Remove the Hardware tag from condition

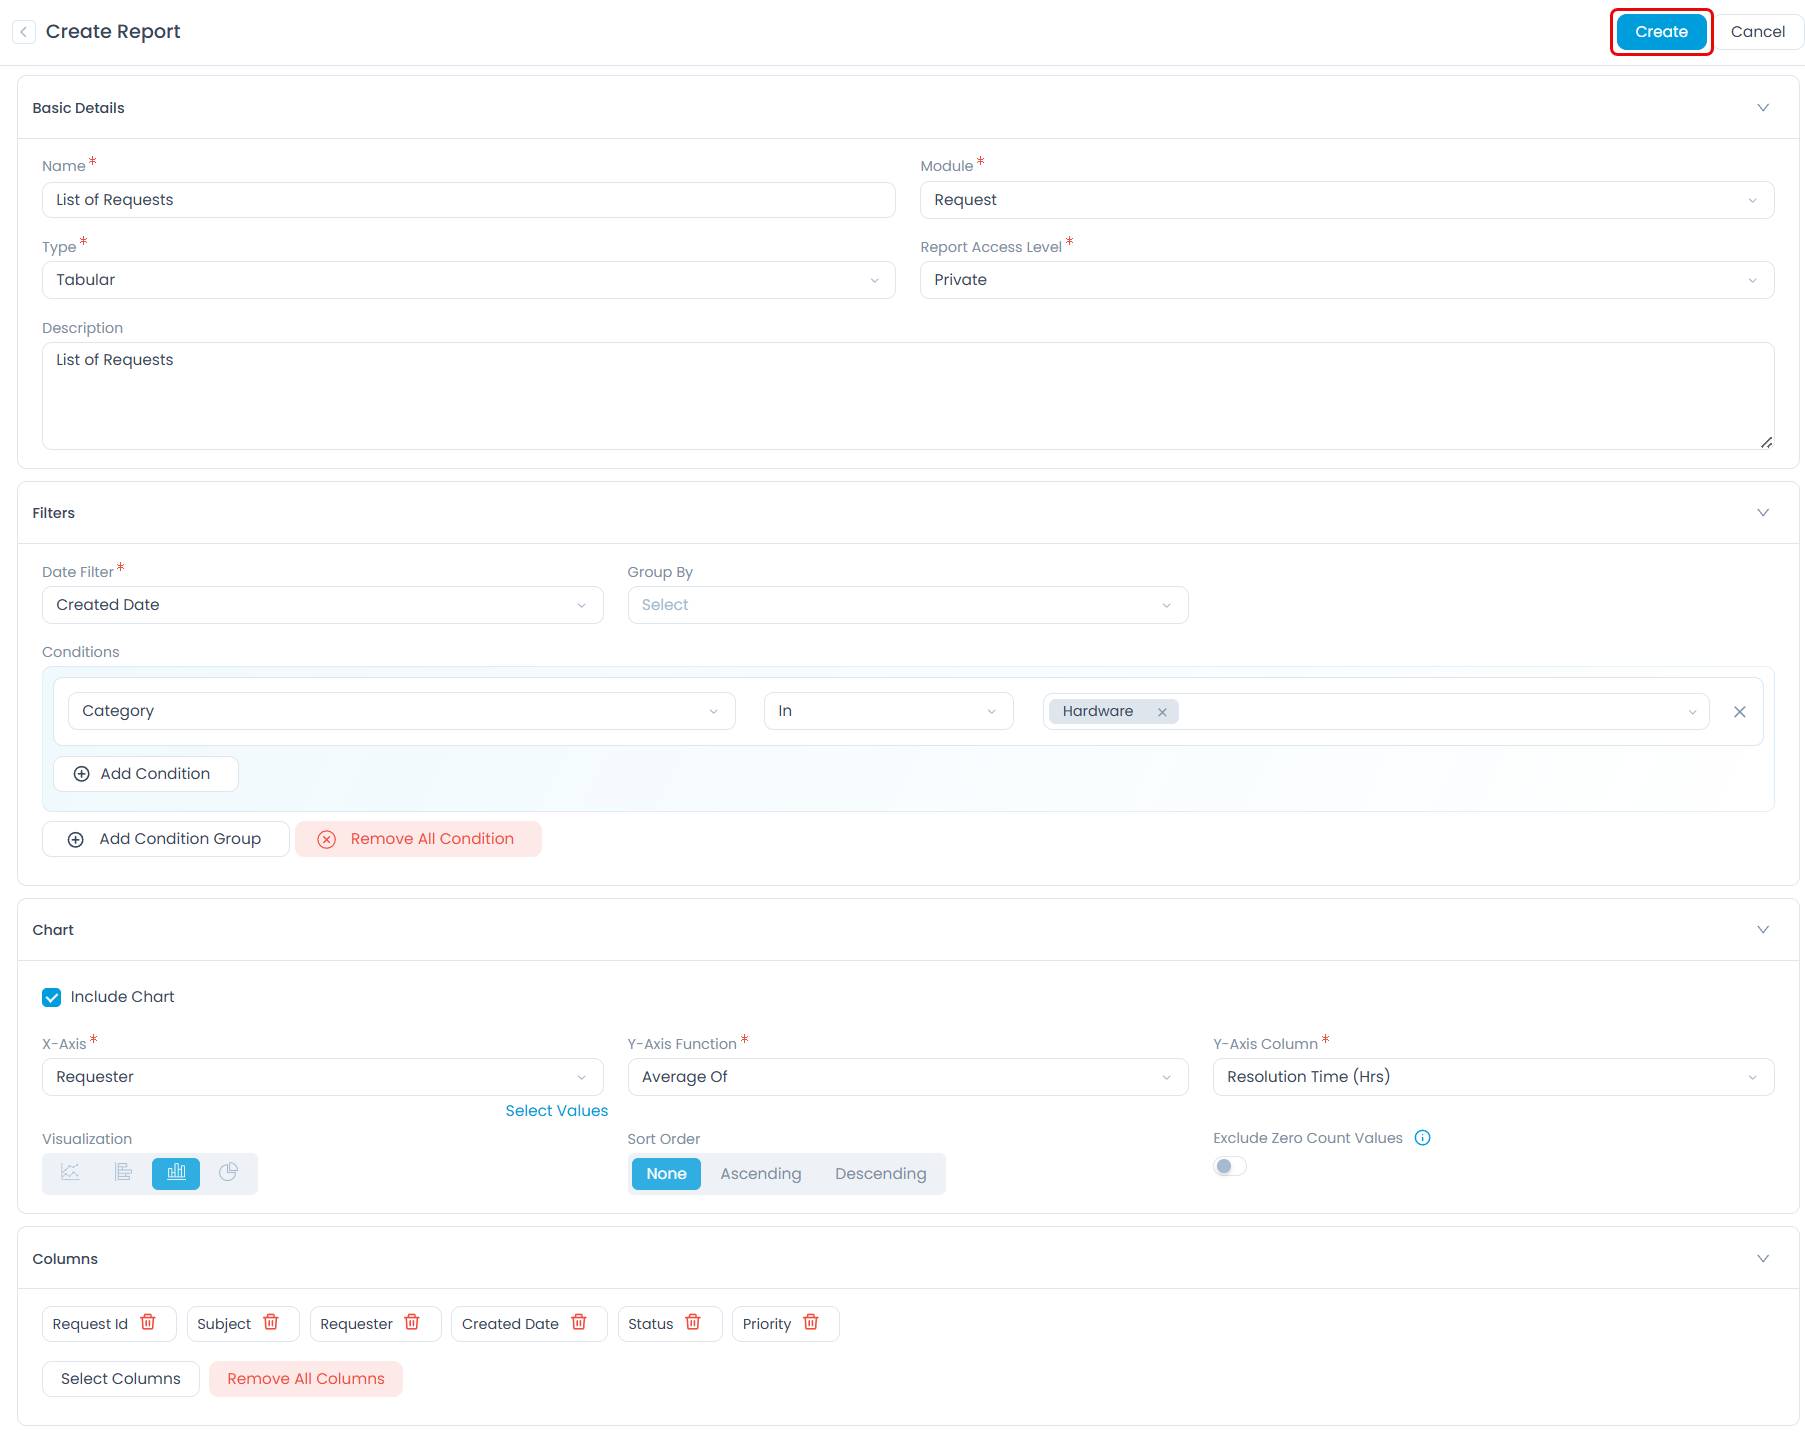click(1162, 712)
